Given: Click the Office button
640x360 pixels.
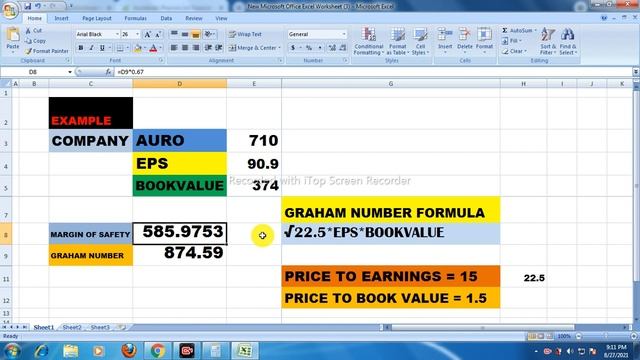Looking at the screenshot, I should coord(10,10).
